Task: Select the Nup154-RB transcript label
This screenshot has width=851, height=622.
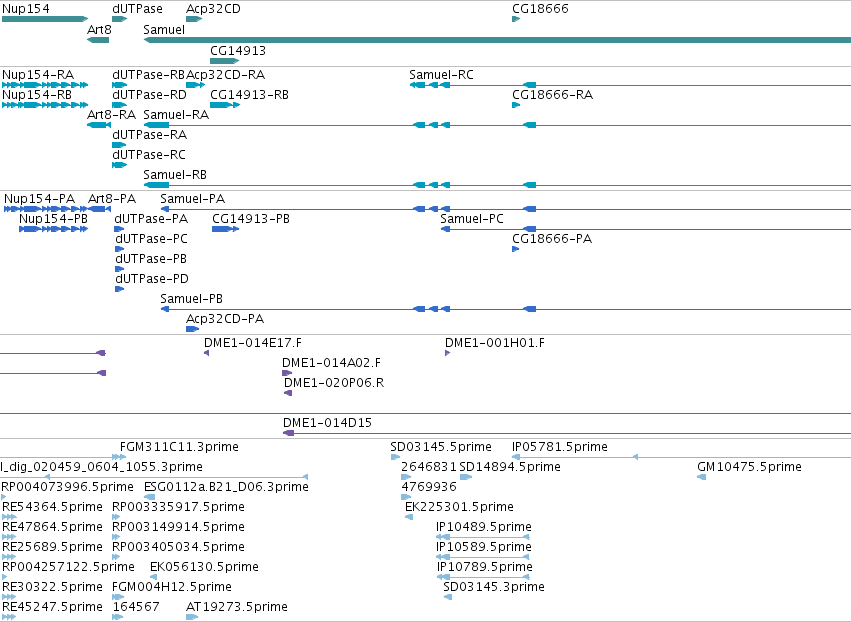Action: [37, 94]
